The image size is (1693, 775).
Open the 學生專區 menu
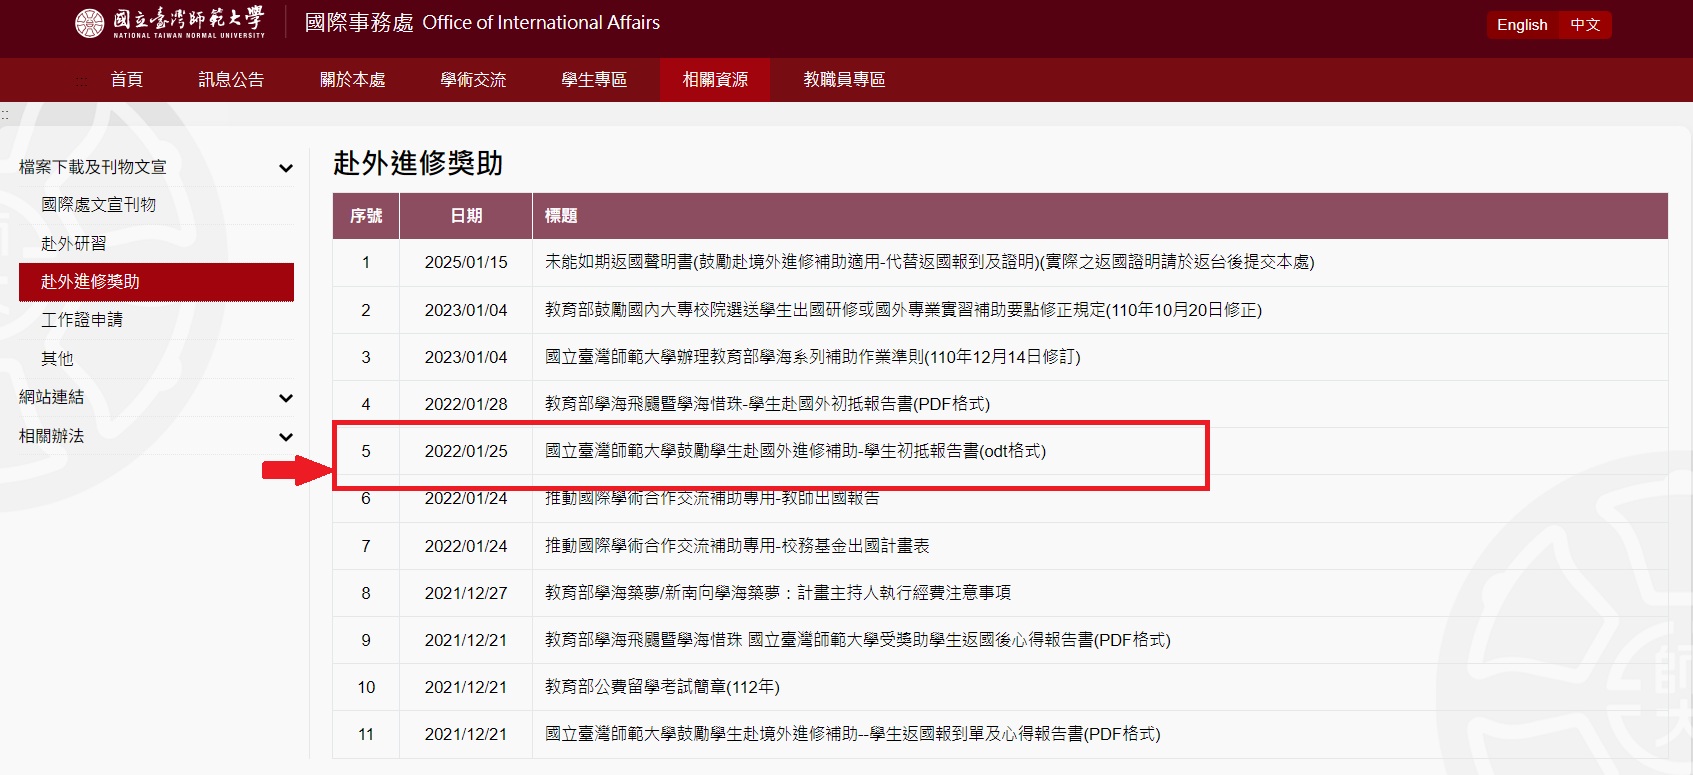point(593,80)
